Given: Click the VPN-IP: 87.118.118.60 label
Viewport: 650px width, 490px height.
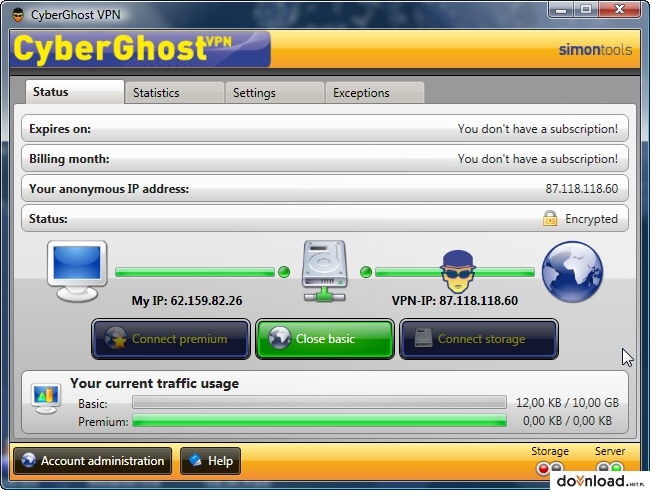Looking at the screenshot, I should [455, 300].
